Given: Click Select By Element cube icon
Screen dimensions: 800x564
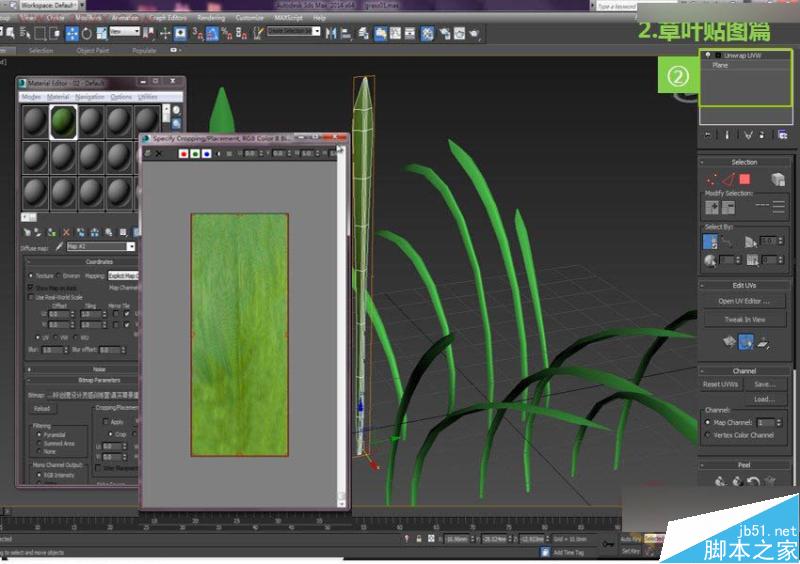Looking at the screenshot, I should [777, 179].
